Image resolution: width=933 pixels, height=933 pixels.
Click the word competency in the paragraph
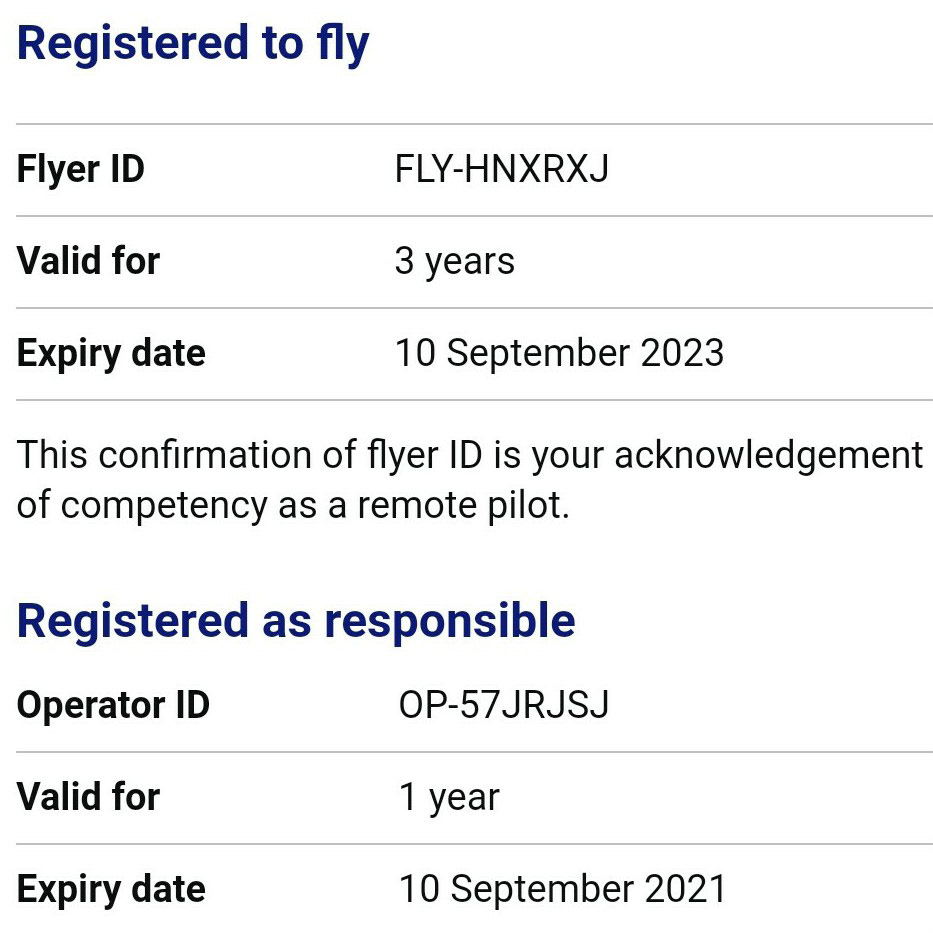tap(165, 506)
